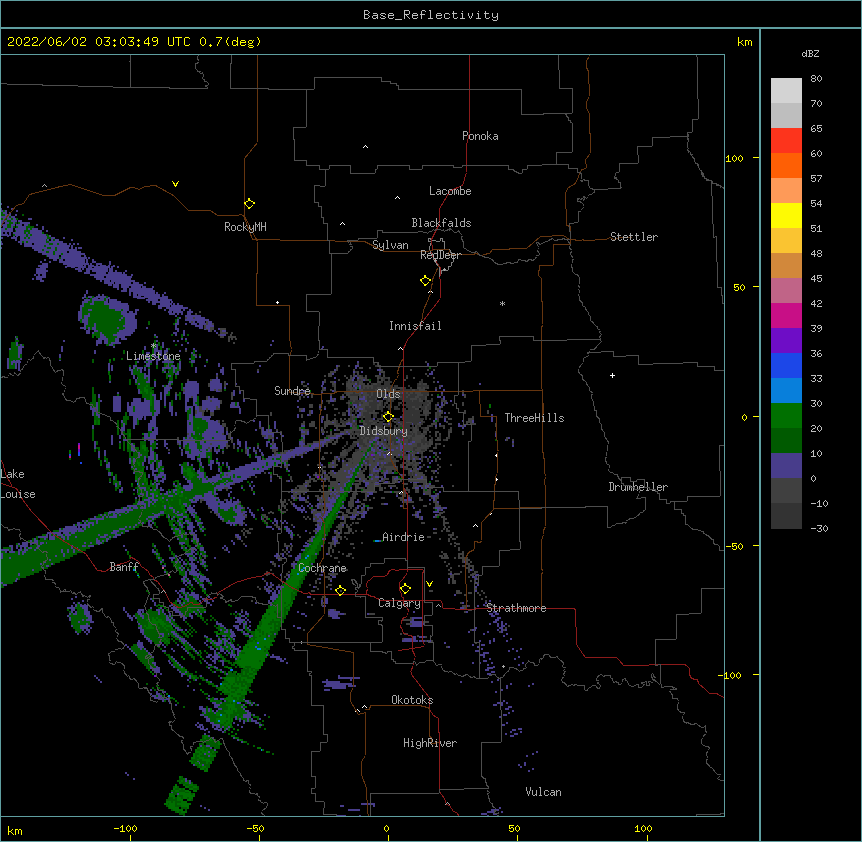862x842 pixels.
Task: Click the Stettler label
Action: point(634,237)
